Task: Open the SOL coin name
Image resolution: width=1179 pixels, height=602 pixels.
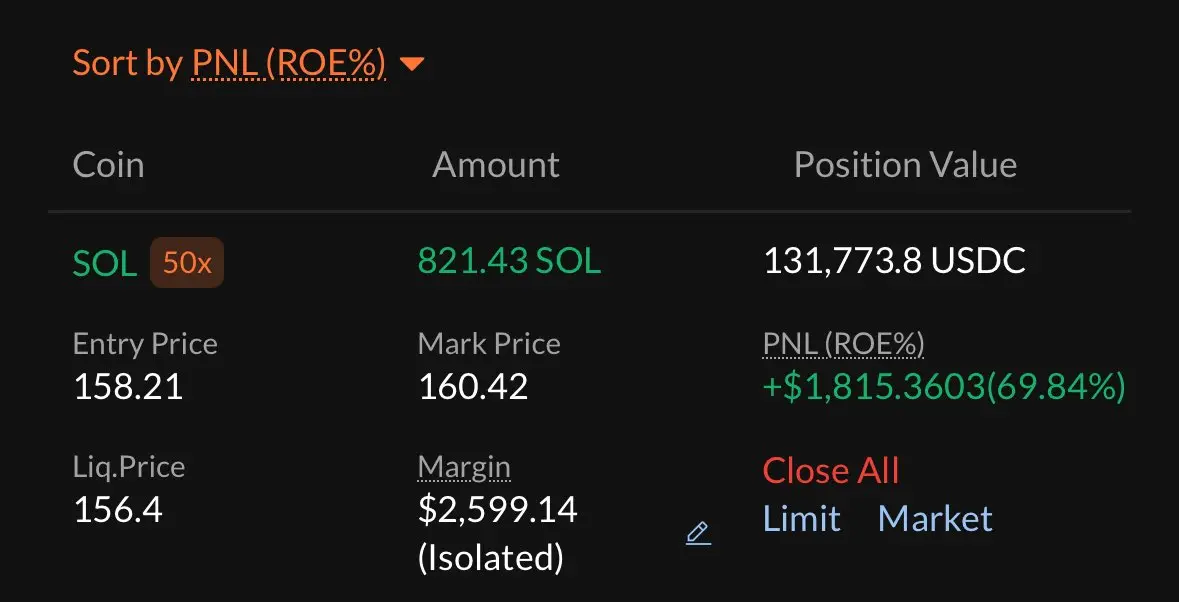Action: [x=105, y=264]
